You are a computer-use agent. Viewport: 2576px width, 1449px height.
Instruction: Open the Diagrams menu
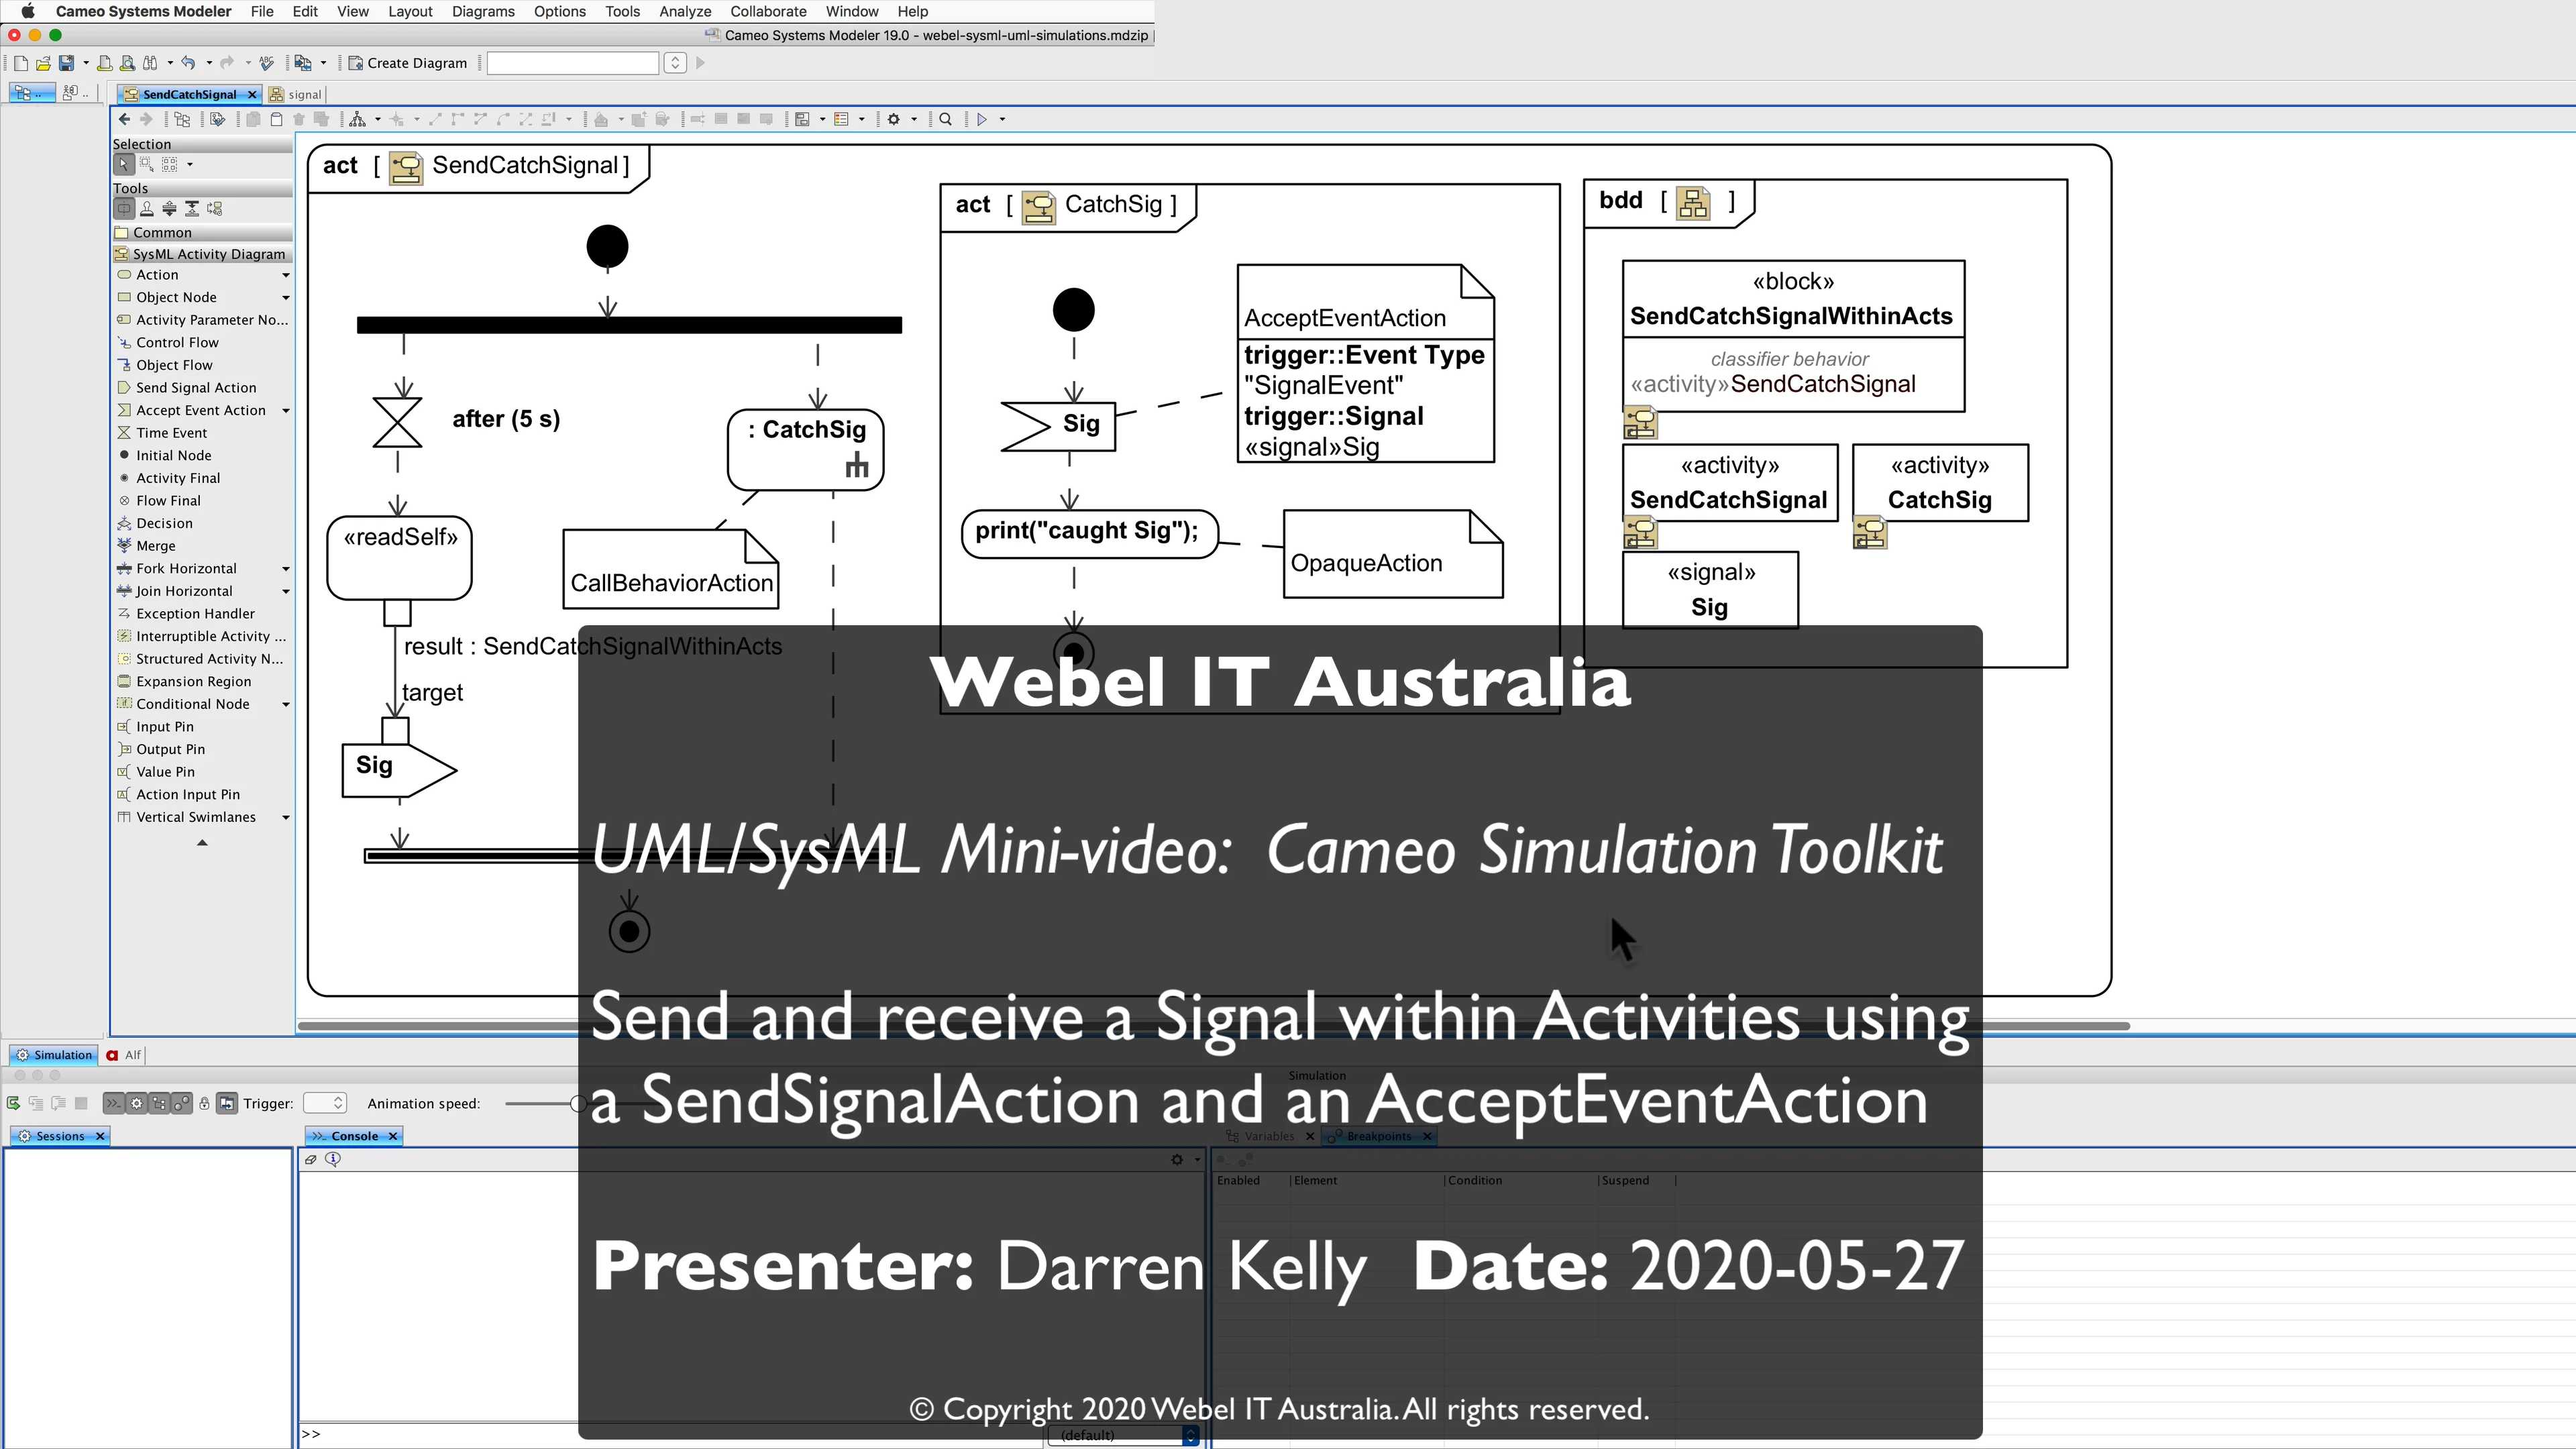click(483, 11)
